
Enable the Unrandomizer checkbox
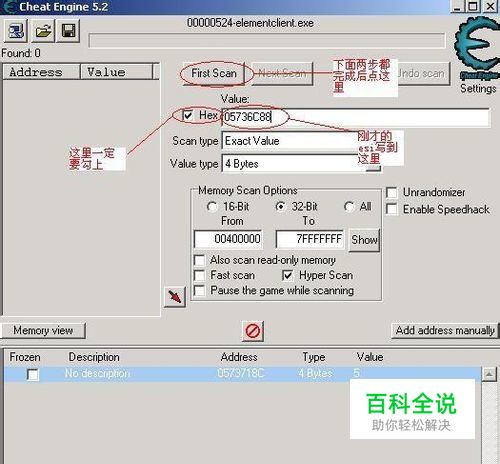pos(392,192)
